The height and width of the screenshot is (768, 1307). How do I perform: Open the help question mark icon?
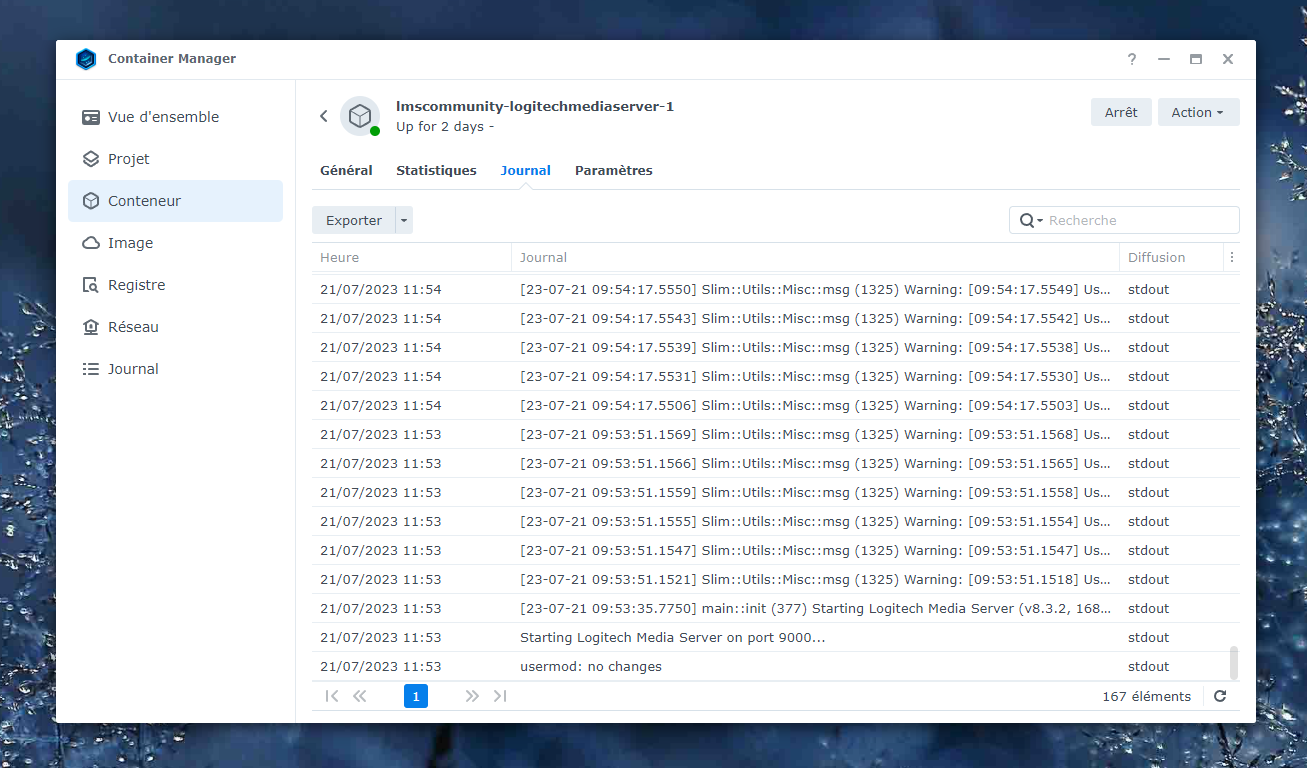(x=1132, y=59)
